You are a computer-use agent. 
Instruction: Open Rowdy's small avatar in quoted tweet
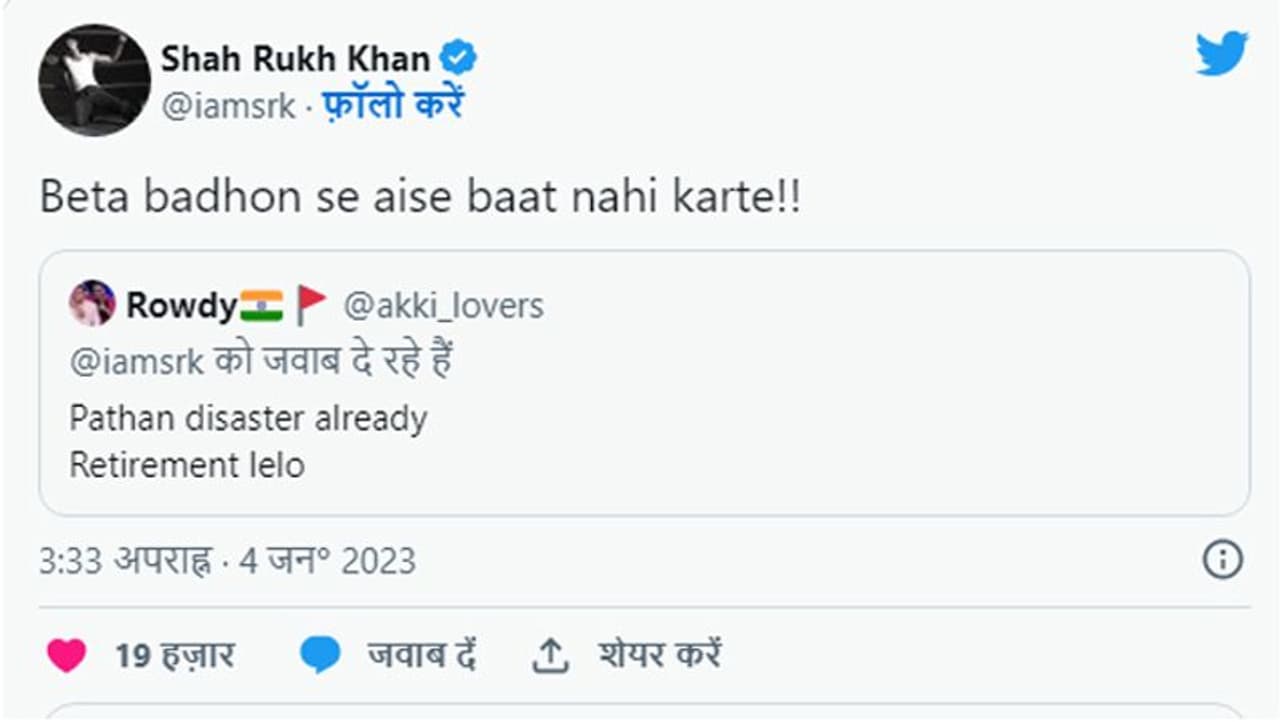click(92, 303)
